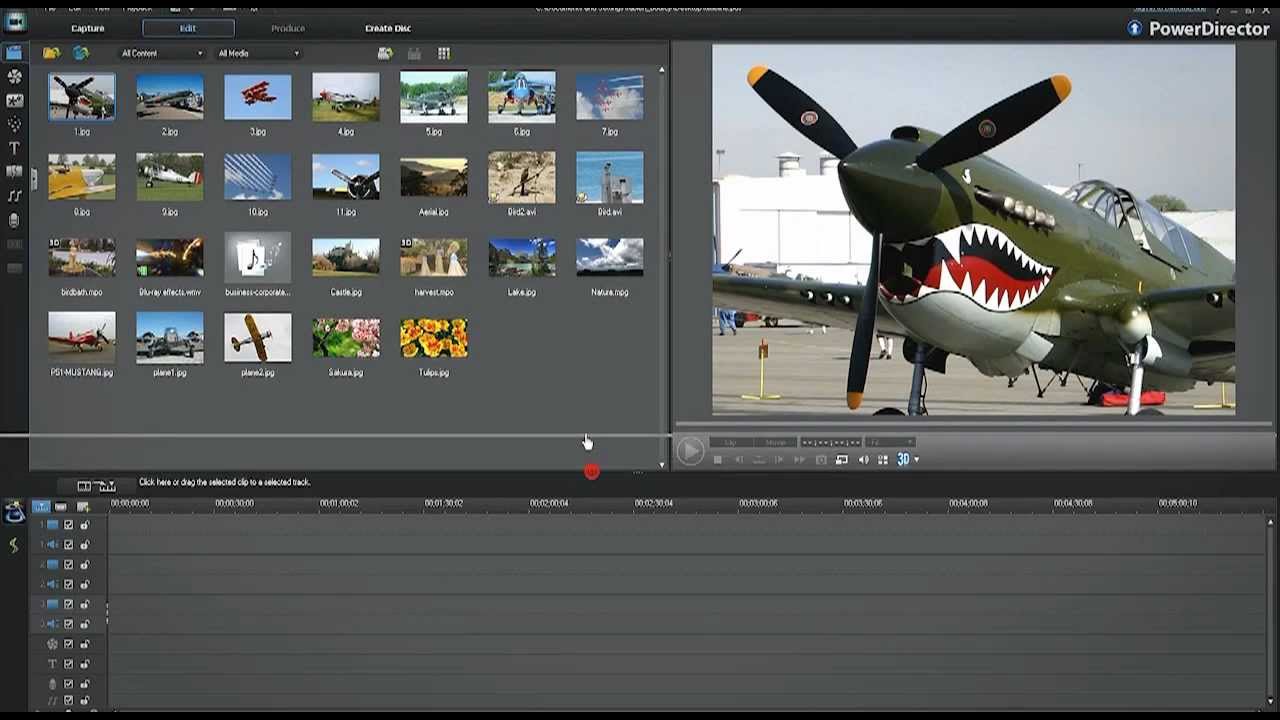Select the Tulips.jpg thumbnail
This screenshot has width=1280, height=720.
434,338
